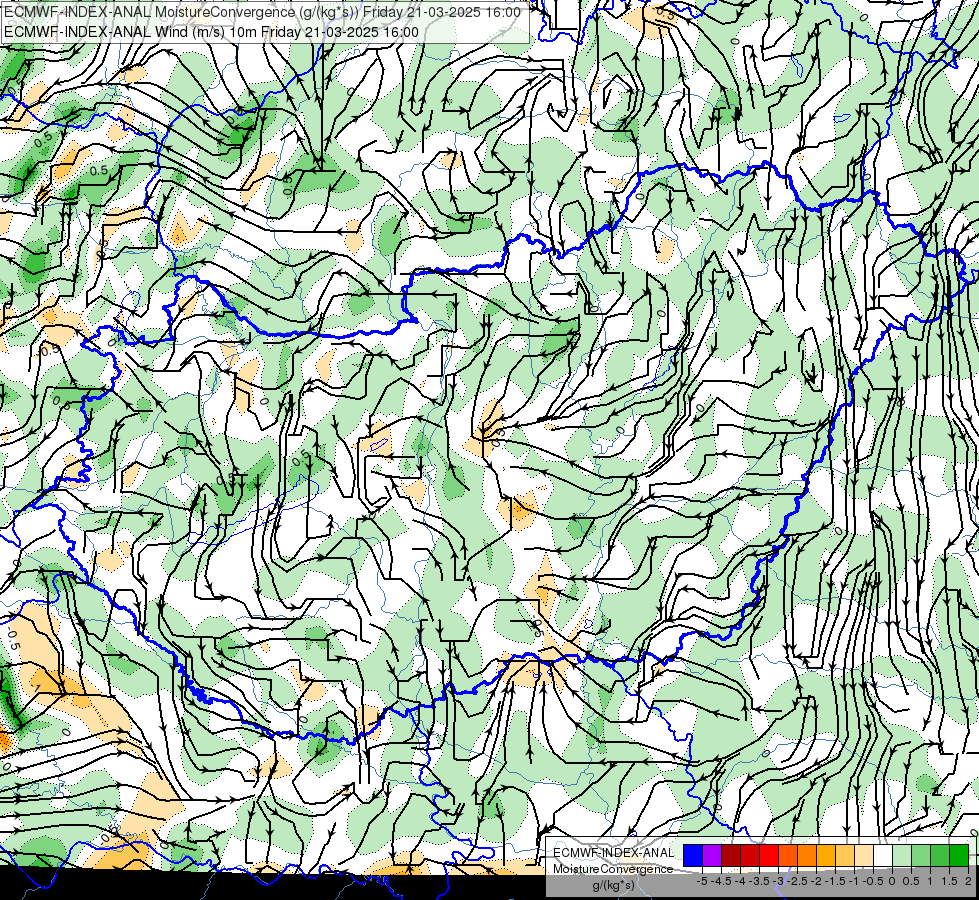
Task: Pick the green swatch between 1 and 1.5
Action: (x=921, y=855)
